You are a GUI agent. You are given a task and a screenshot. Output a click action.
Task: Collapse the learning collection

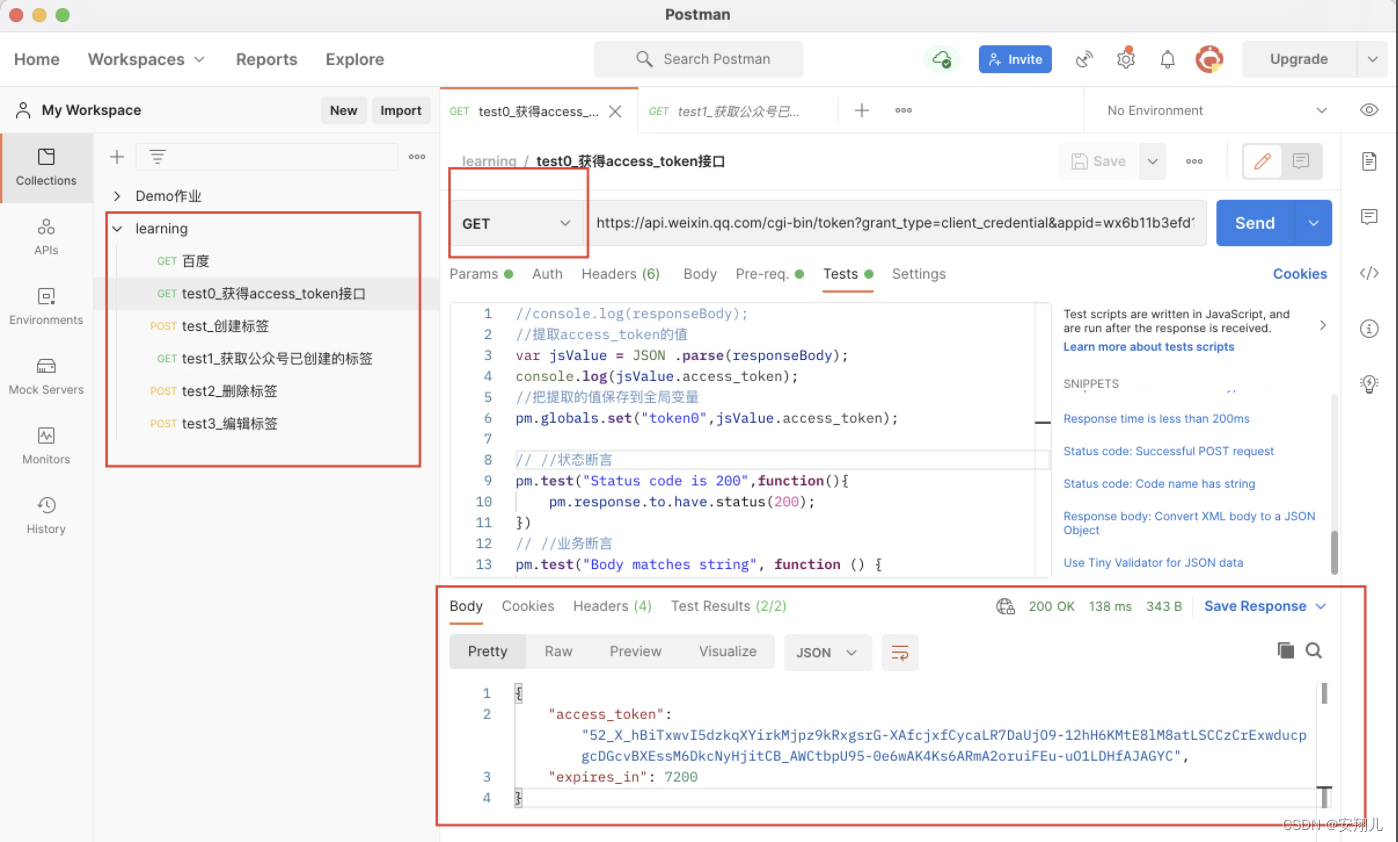point(118,229)
